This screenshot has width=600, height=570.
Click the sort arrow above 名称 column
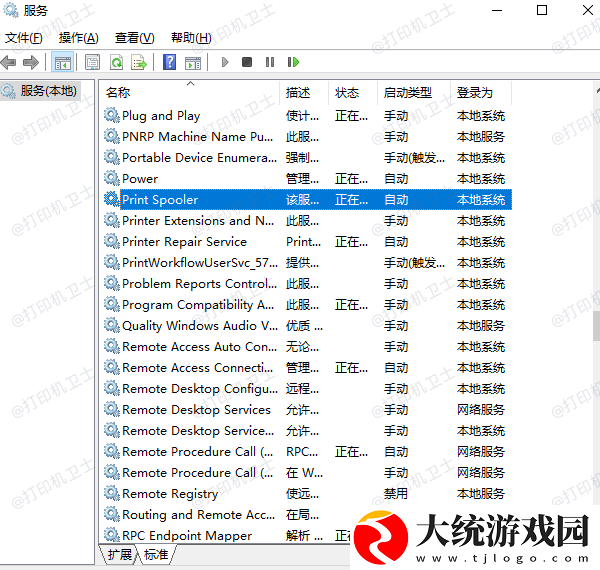click(191, 83)
